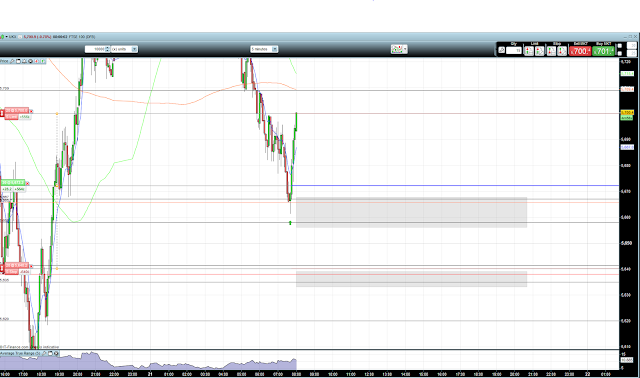
Task: Click the orange handle on the lower stop line
Action: pyautogui.click(x=57, y=269)
